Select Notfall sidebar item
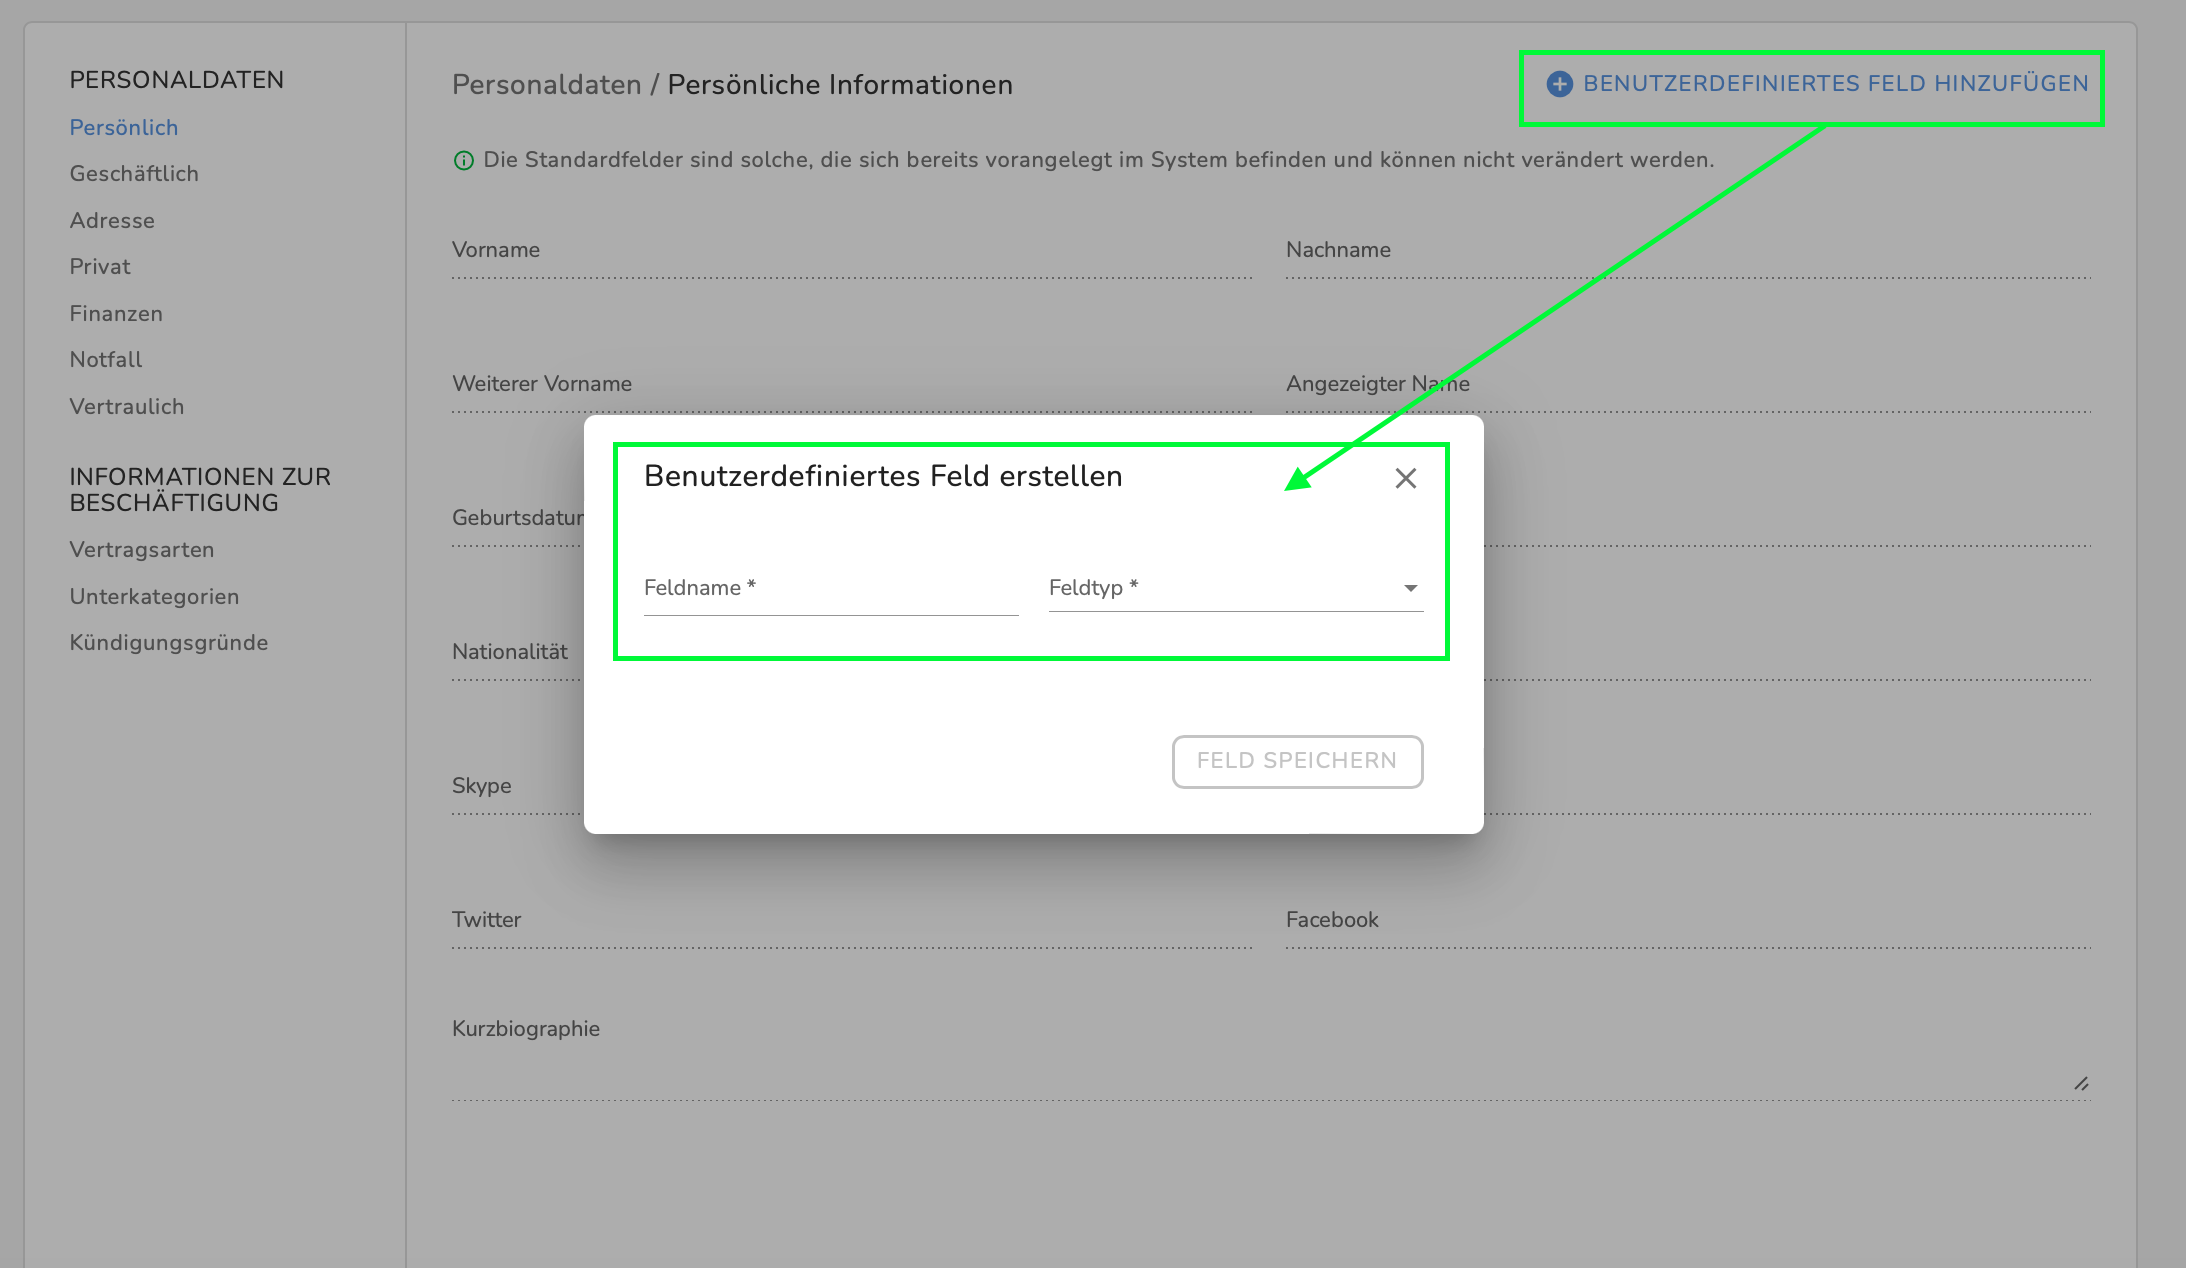Viewport: 2186px width, 1268px height. (x=106, y=360)
